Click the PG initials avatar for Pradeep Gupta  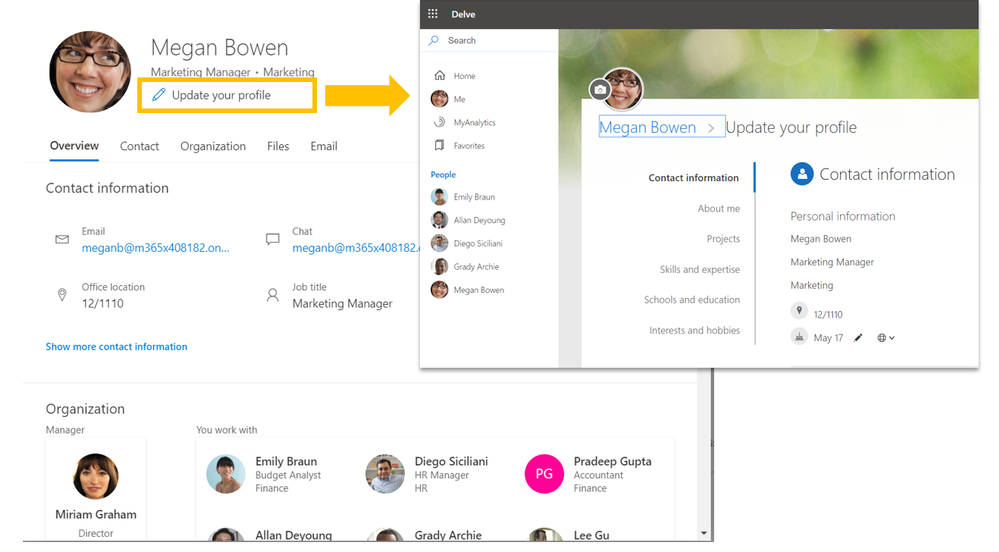click(544, 474)
